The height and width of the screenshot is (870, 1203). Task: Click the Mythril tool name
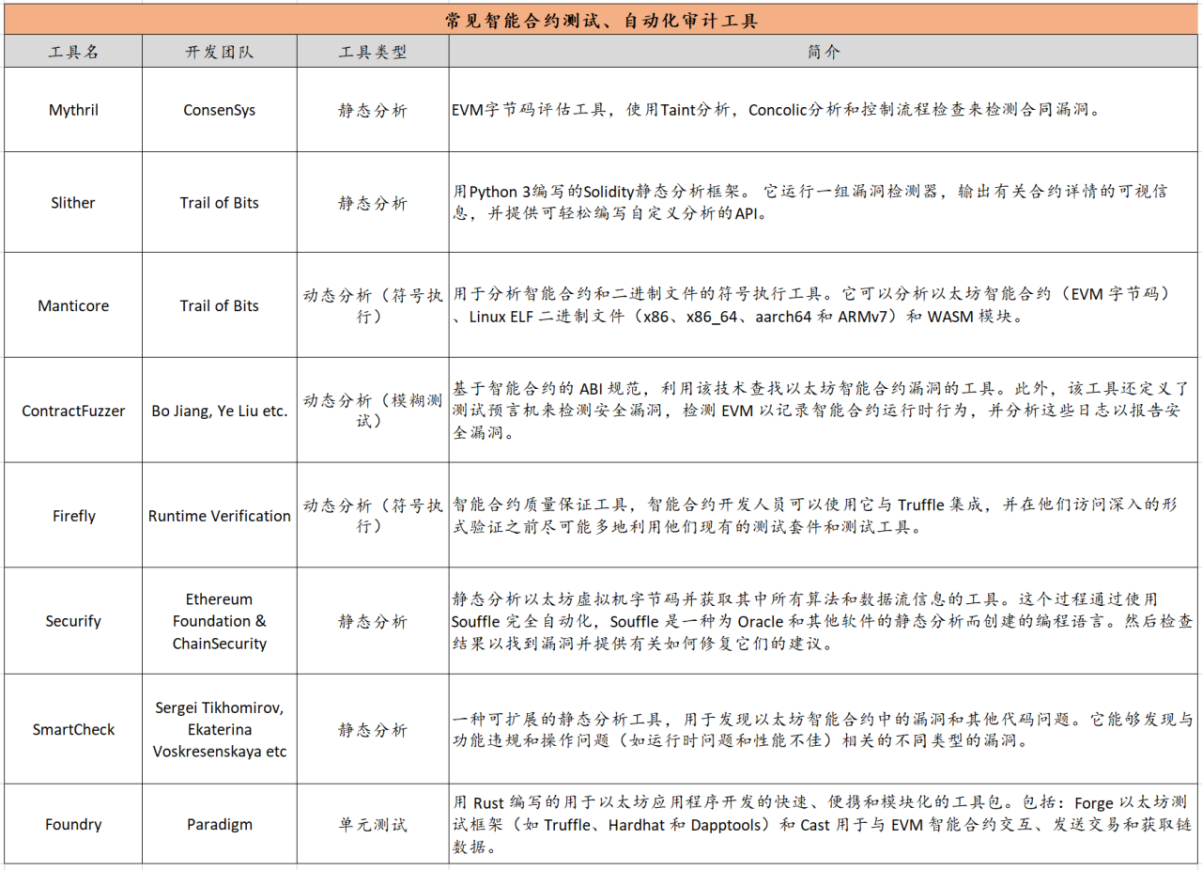71,110
